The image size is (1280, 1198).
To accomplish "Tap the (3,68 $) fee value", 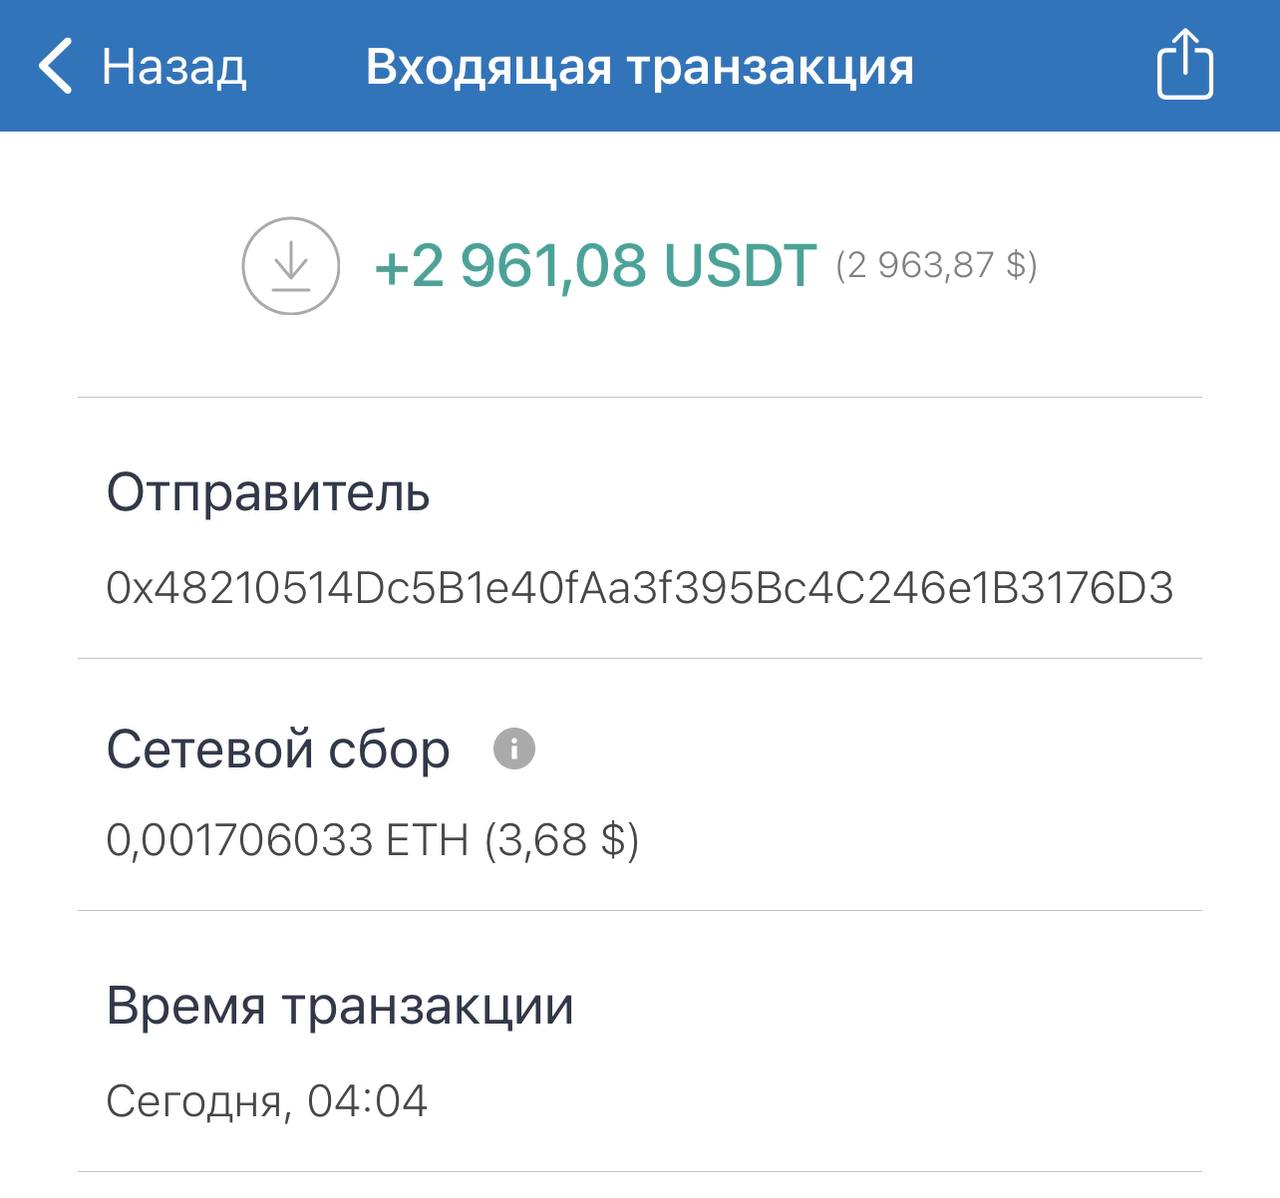I will tap(561, 840).
